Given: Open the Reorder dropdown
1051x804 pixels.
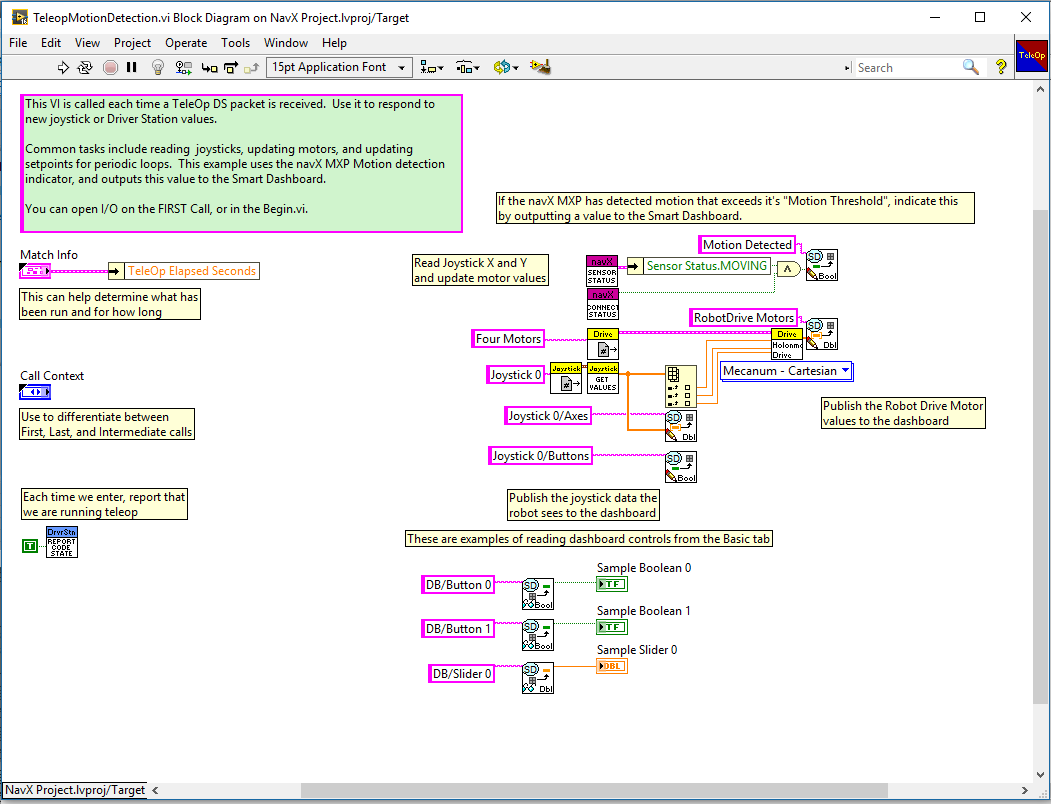Looking at the screenshot, I should [x=506, y=67].
